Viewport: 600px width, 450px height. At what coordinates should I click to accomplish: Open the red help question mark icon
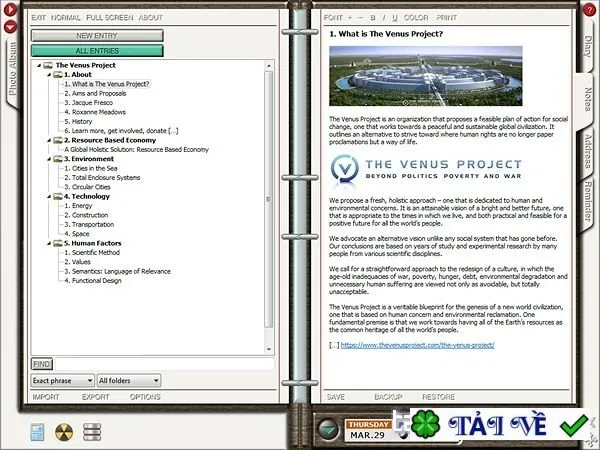click(589, 9)
